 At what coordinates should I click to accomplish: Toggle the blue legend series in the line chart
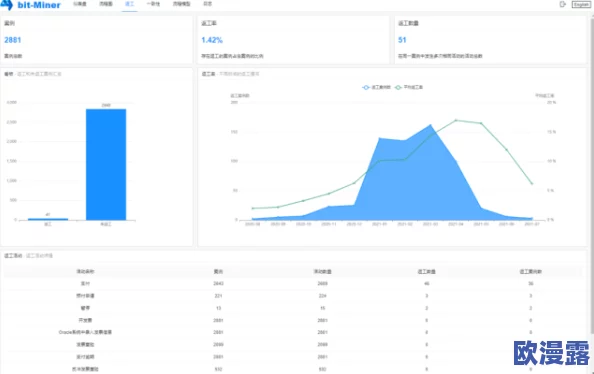(x=376, y=87)
